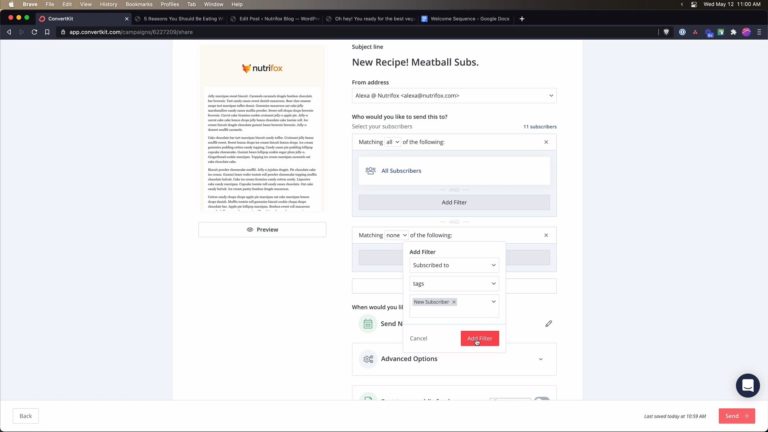Click the red Send button
Viewport: 768px width, 432px height.
tap(737, 416)
